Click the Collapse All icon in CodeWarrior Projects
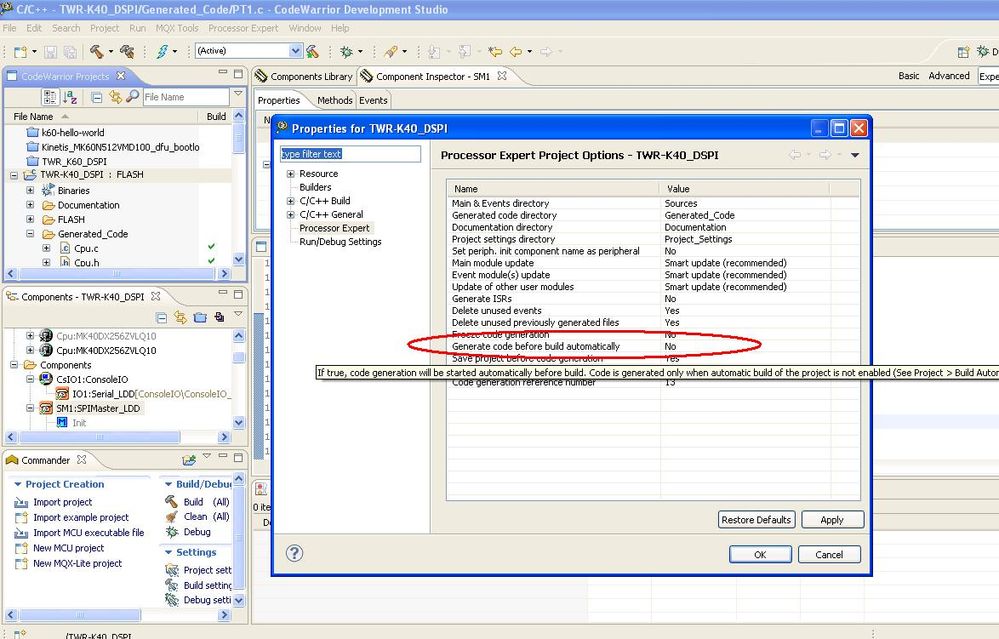Image resolution: width=999 pixels, height=639 pixels. [97, 97]
